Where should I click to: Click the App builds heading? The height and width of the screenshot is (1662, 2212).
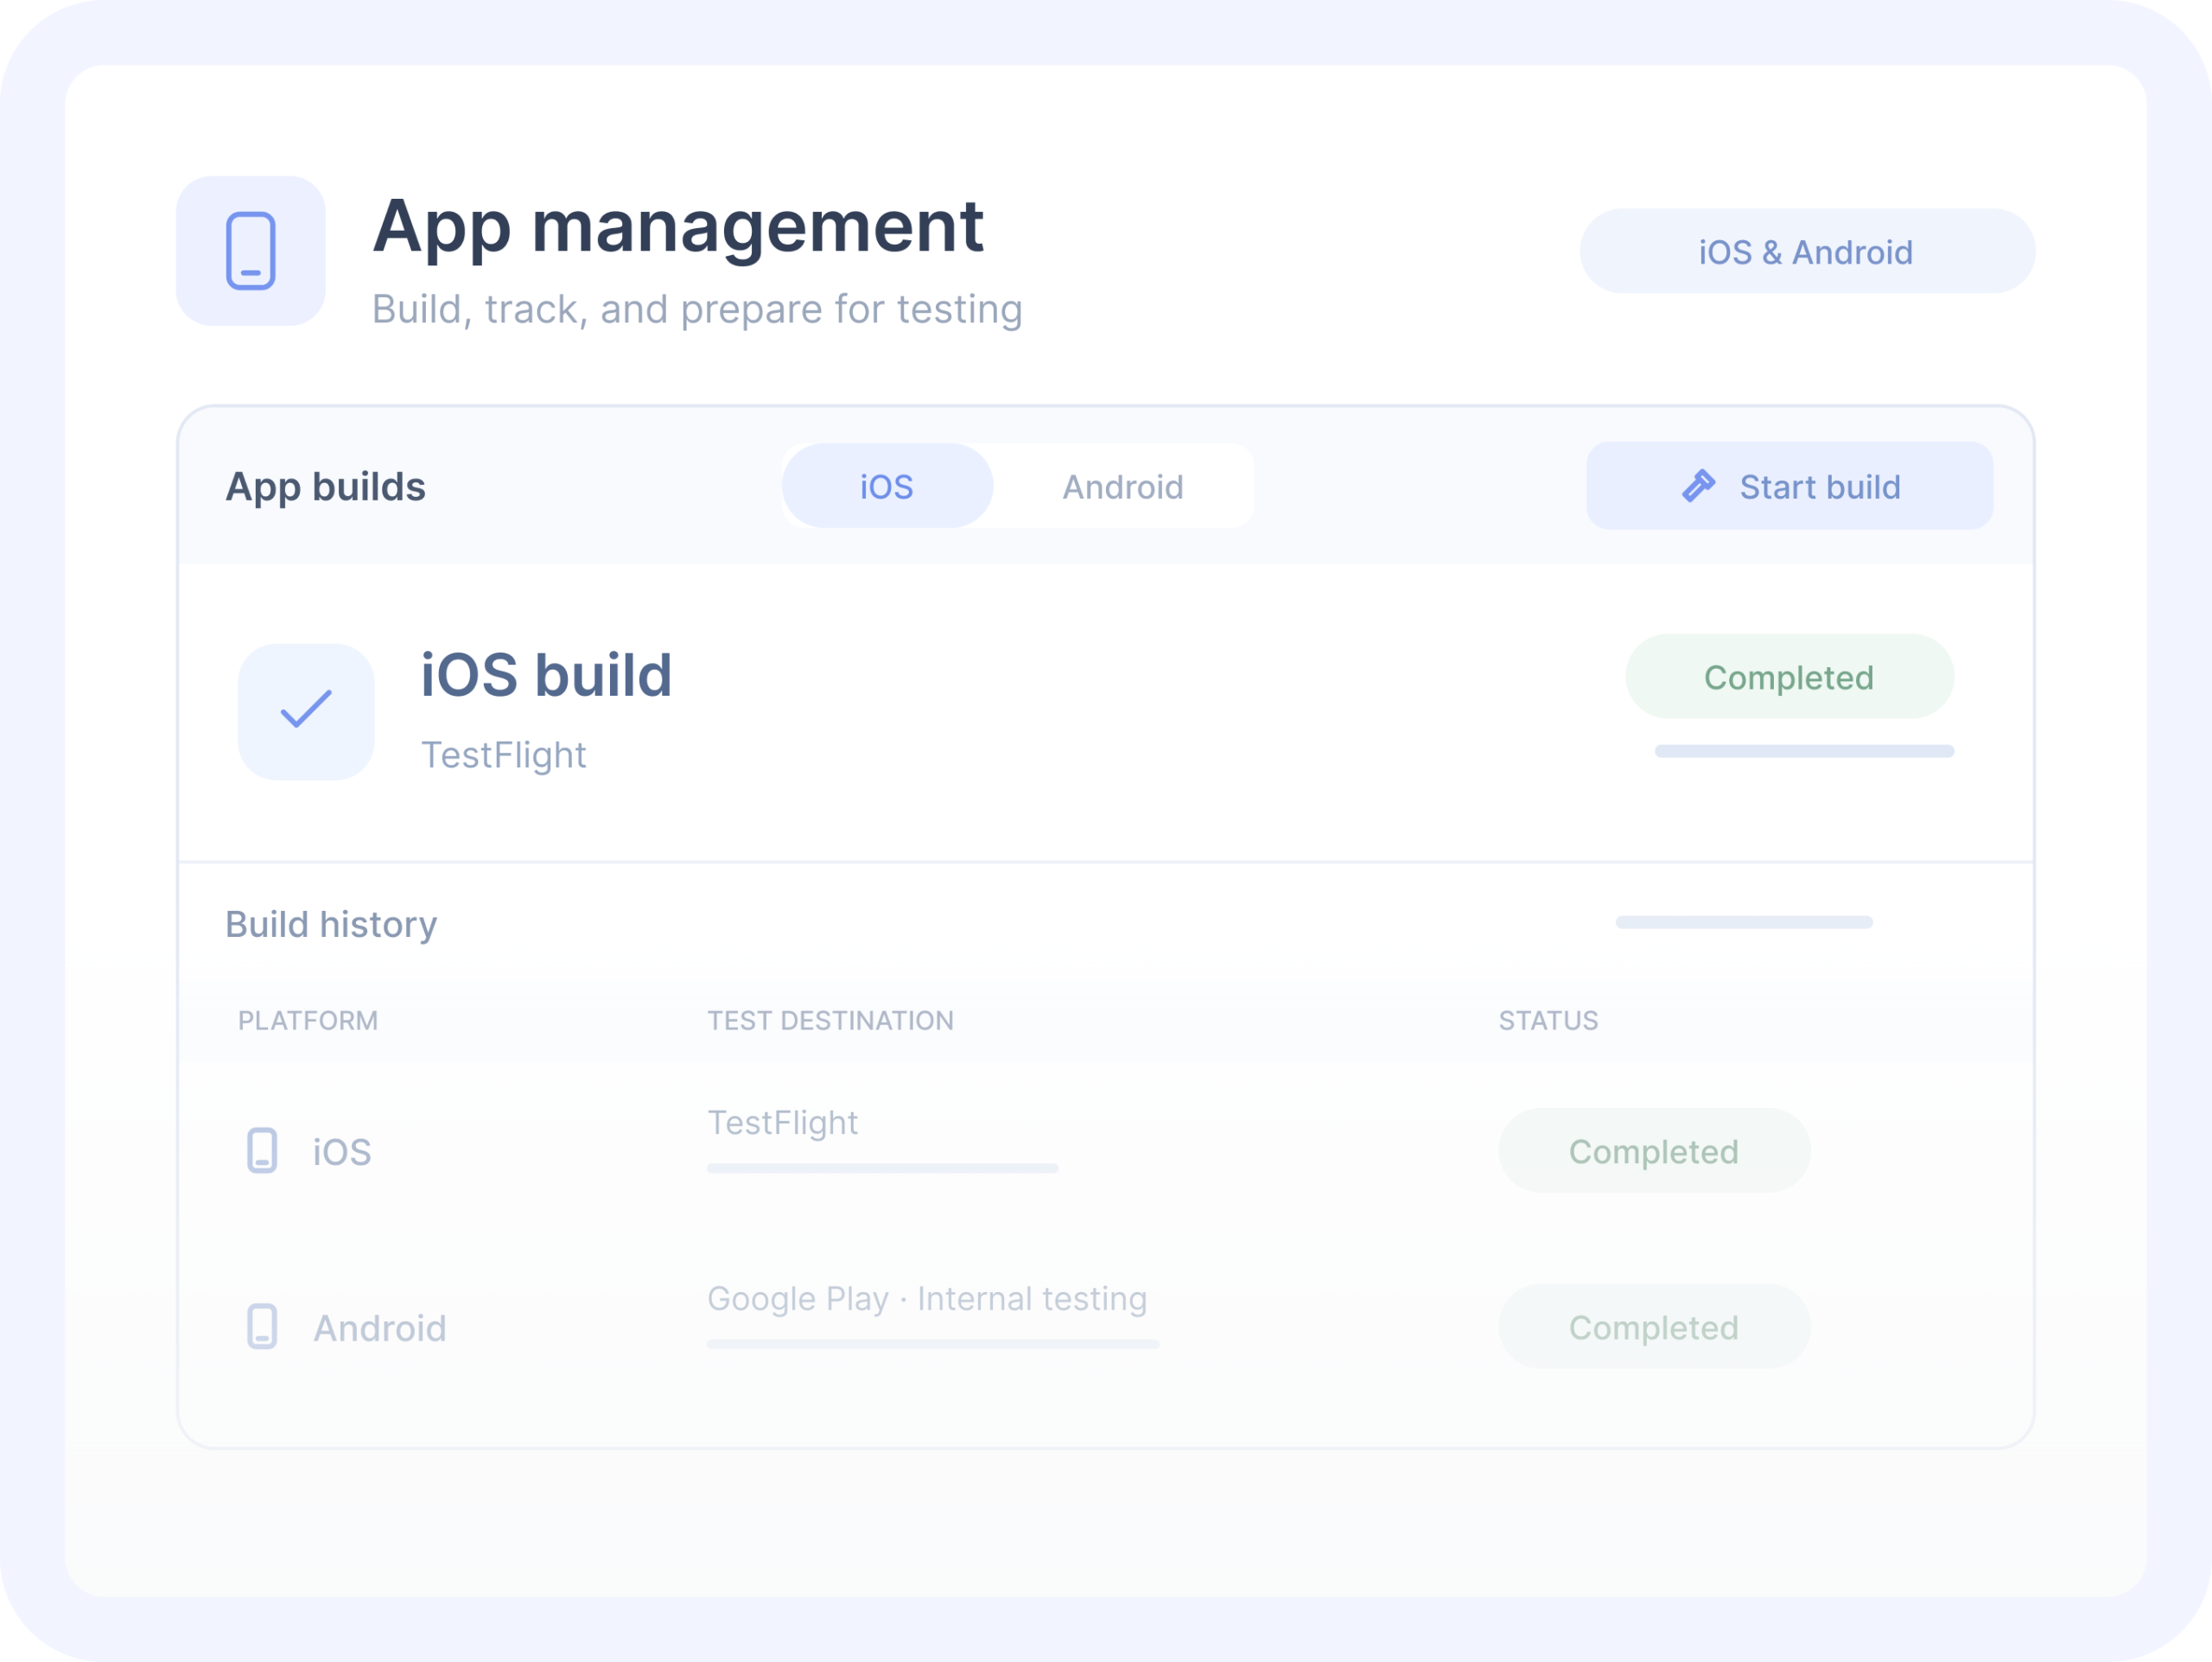[x=325, y=487]
